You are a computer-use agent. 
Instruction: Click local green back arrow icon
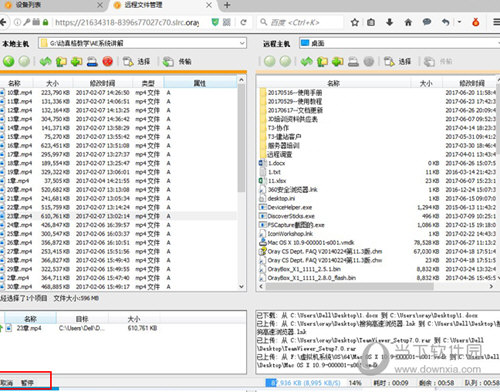[9, 61]
